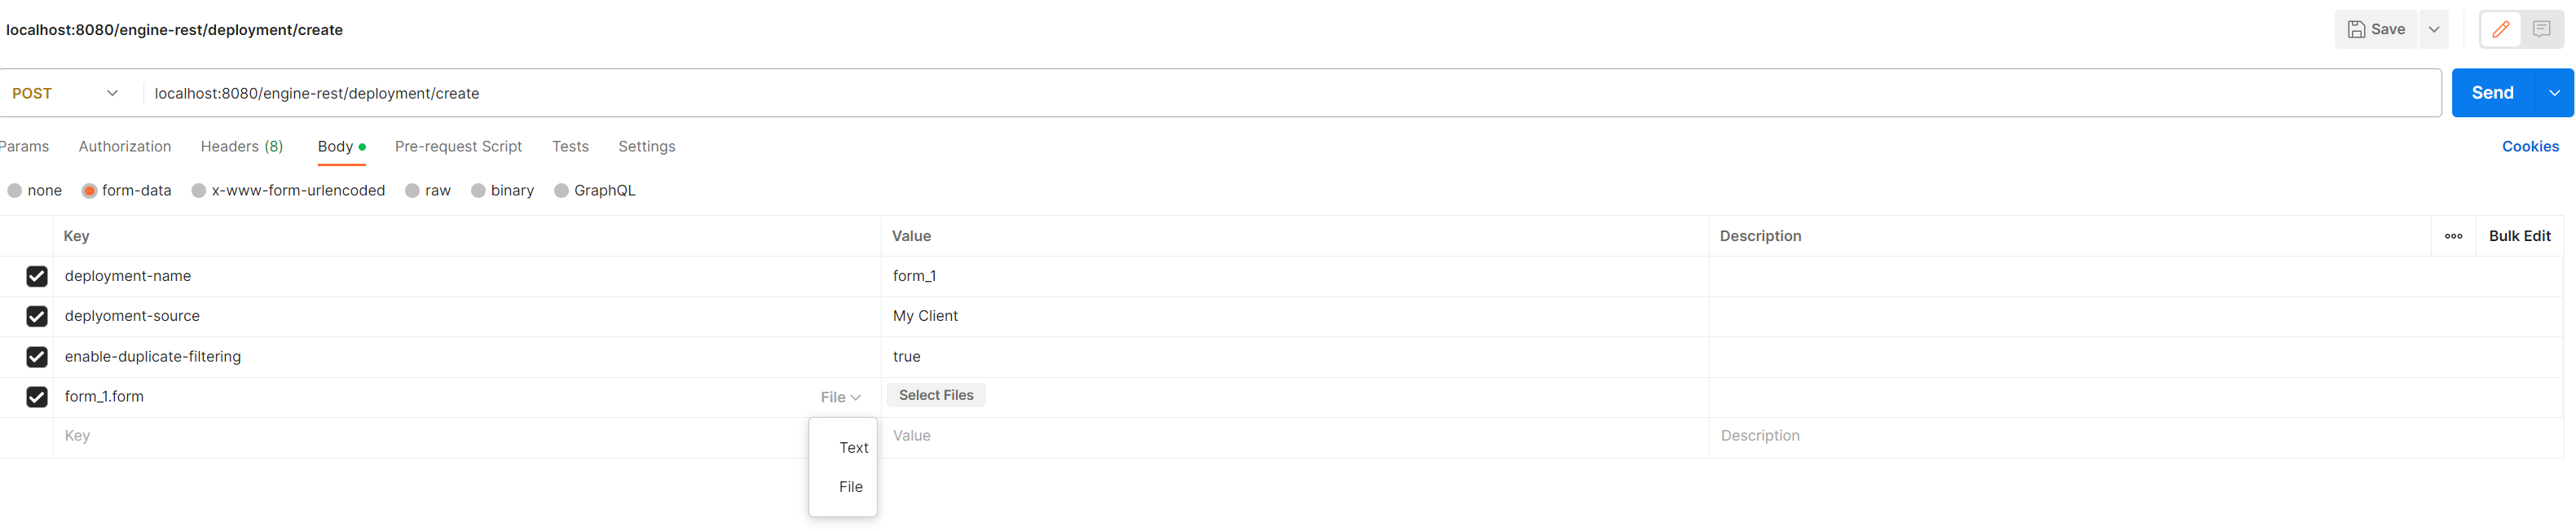Choose Text from the type menu
The width and height of the screenshot is (2576, 531).
[x=853, y=448]
